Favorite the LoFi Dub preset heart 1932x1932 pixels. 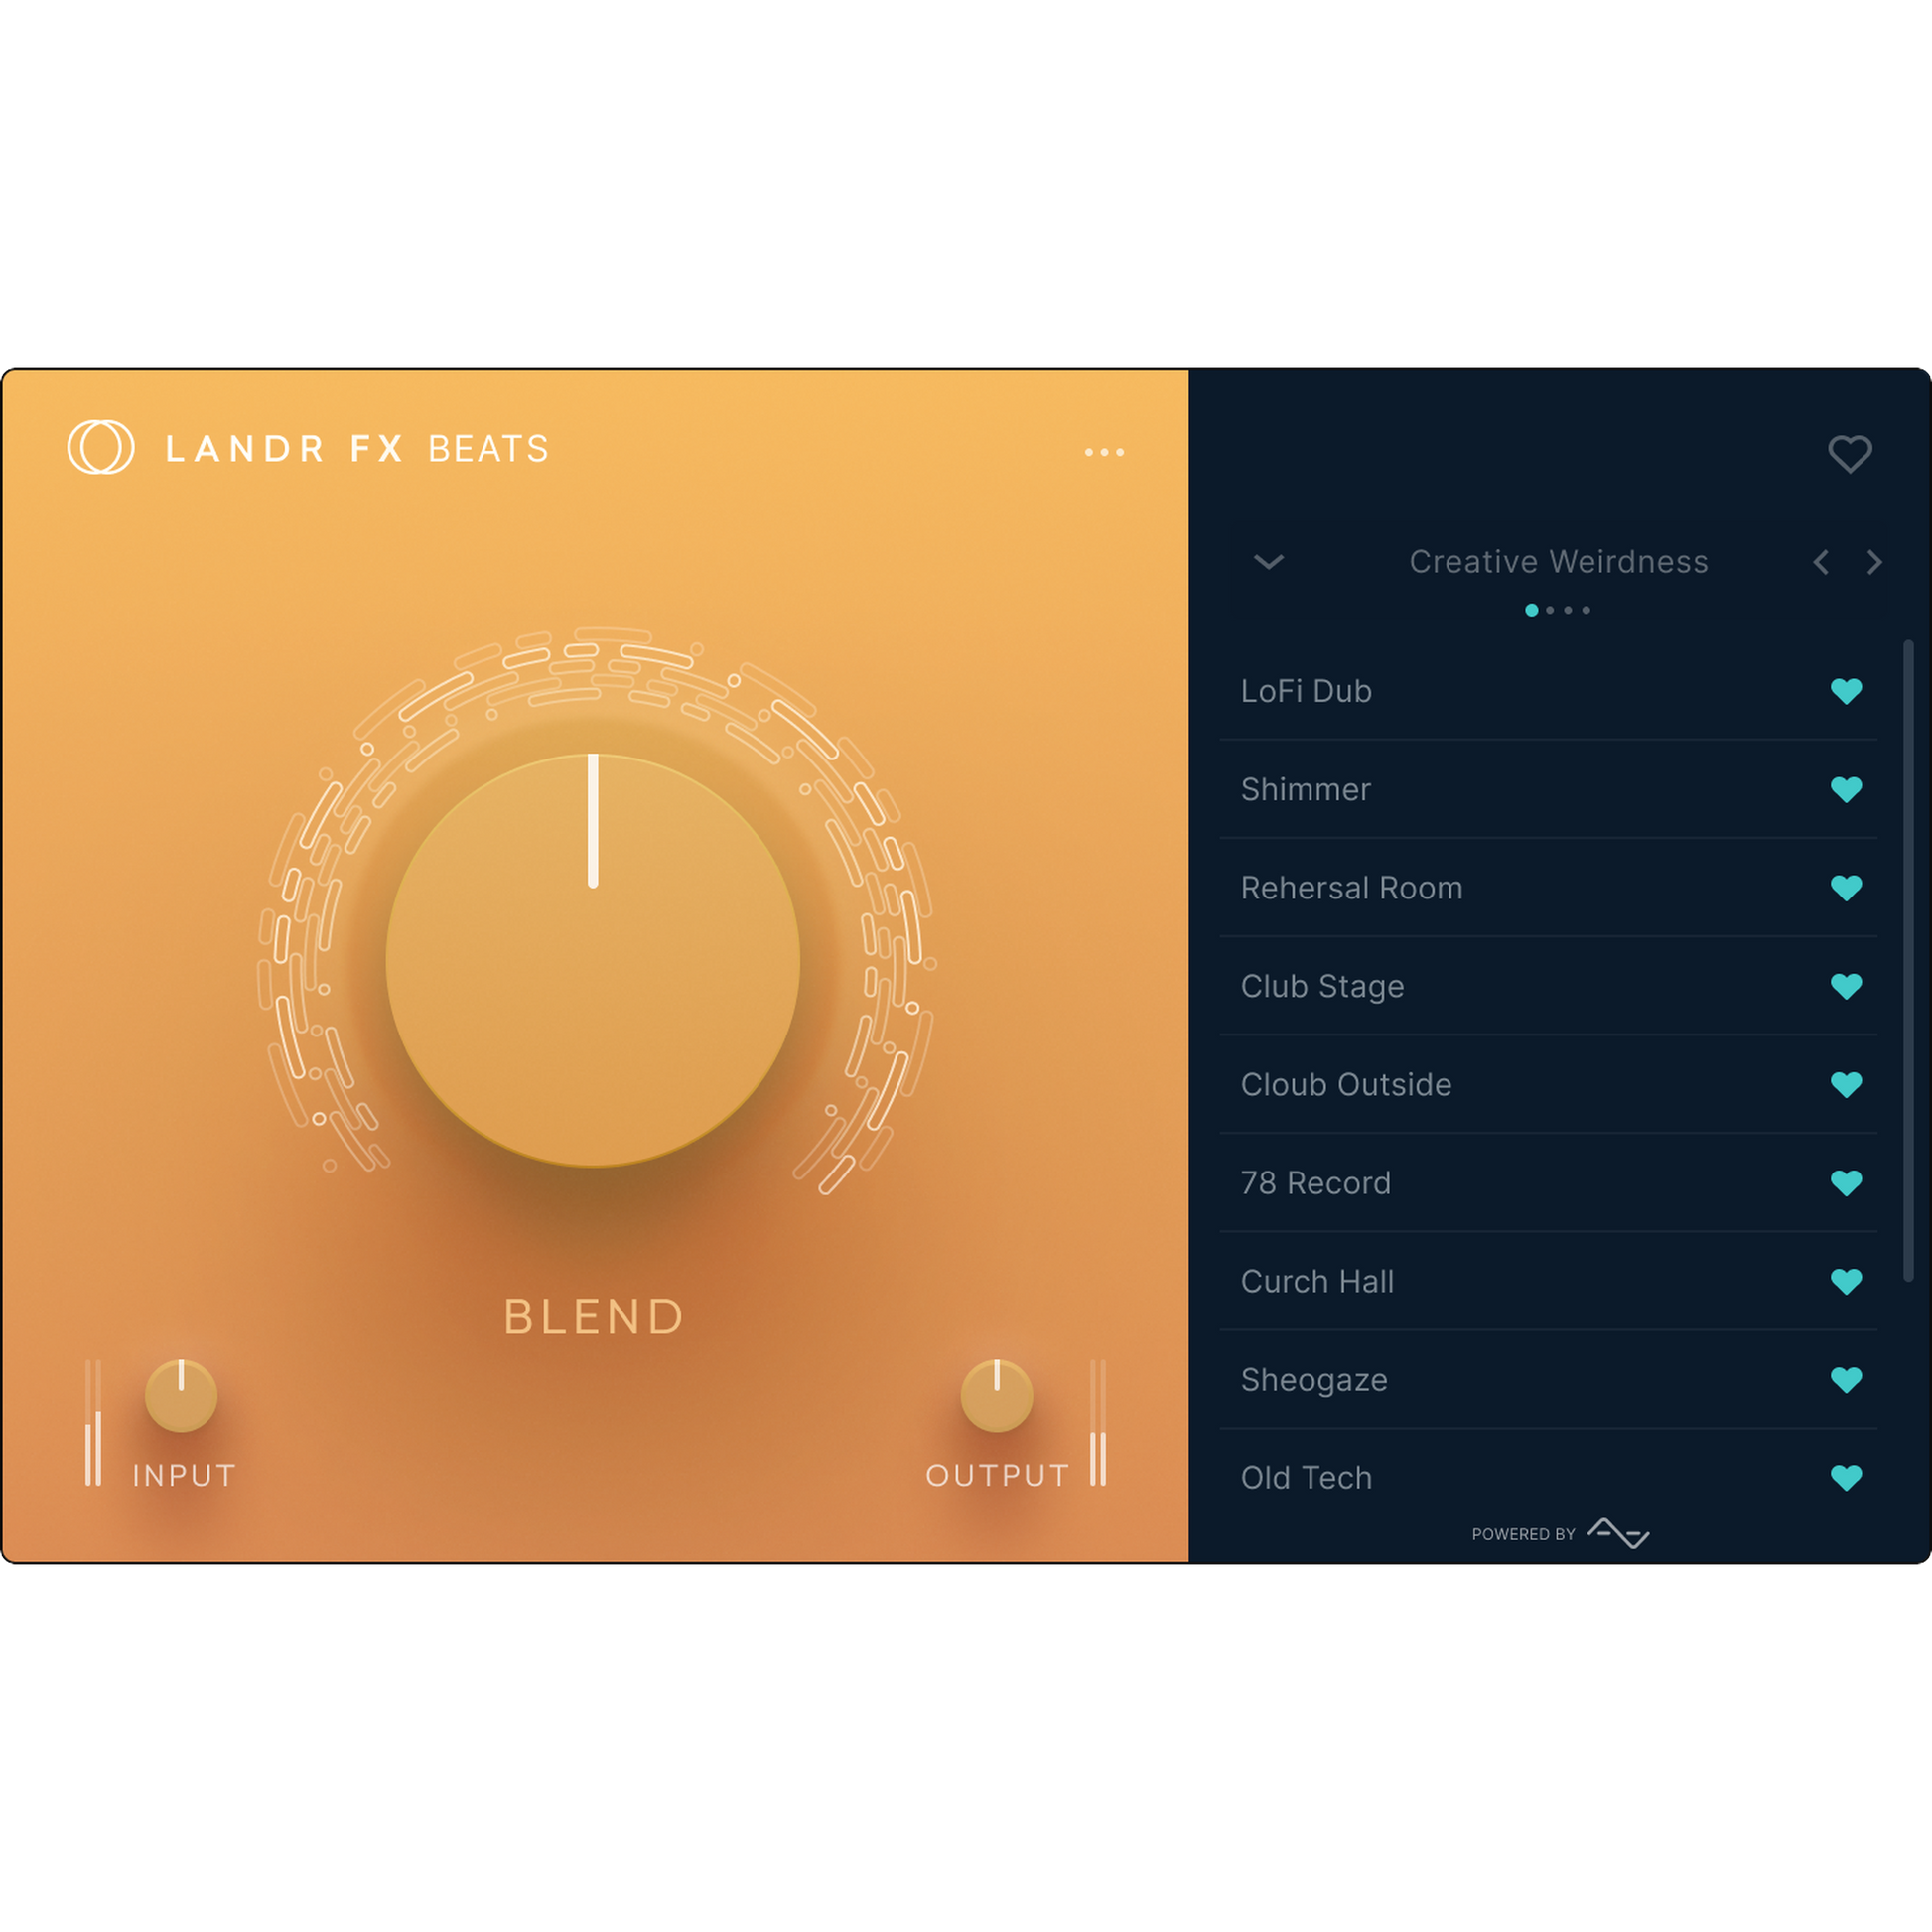tap(1847, 691)
